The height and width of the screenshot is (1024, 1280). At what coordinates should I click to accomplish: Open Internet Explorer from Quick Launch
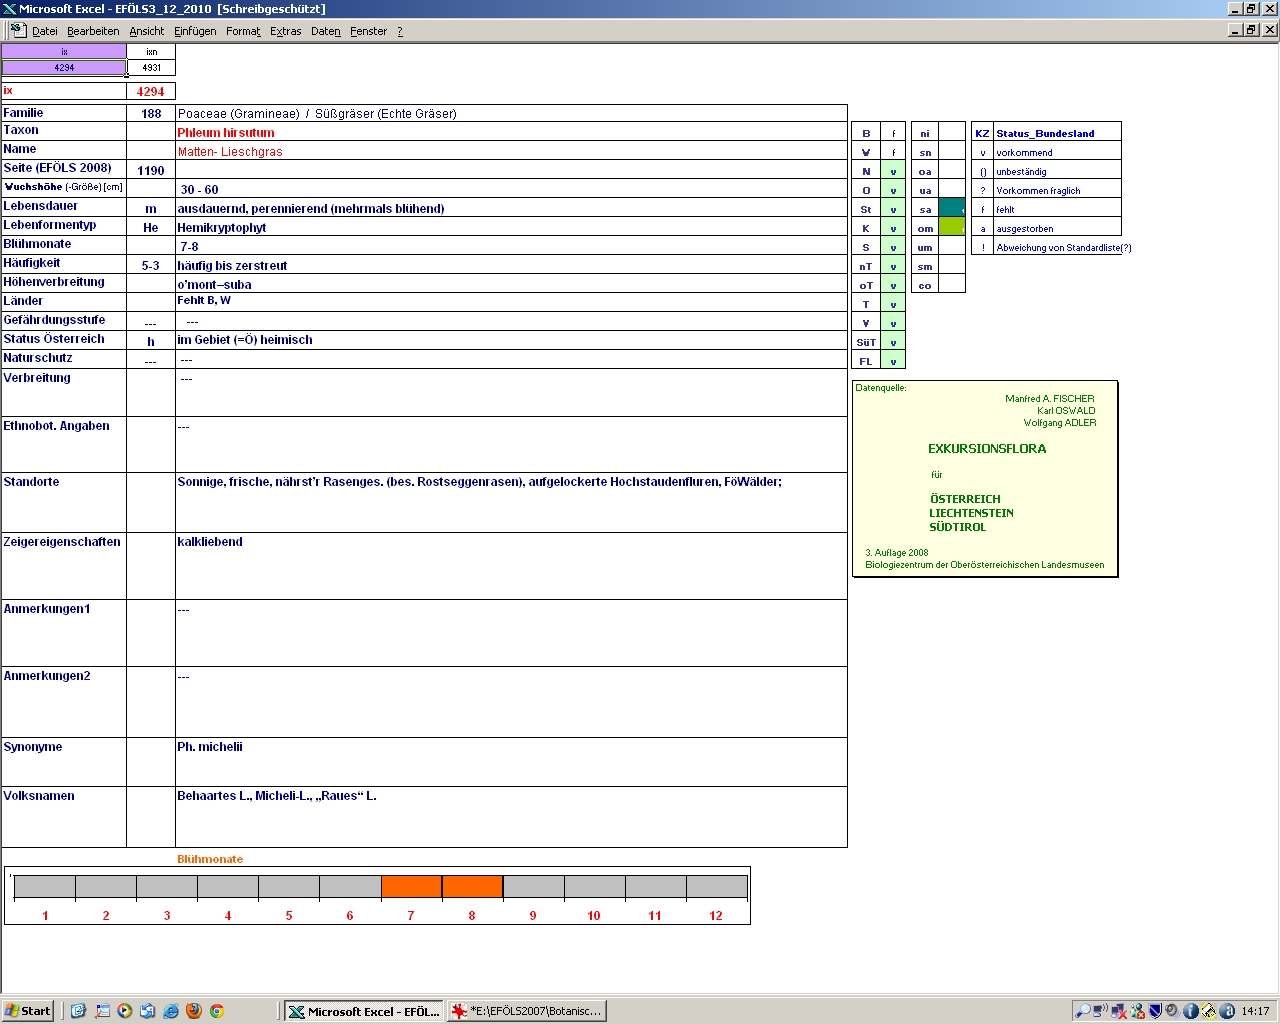(x=171, y=1011)
